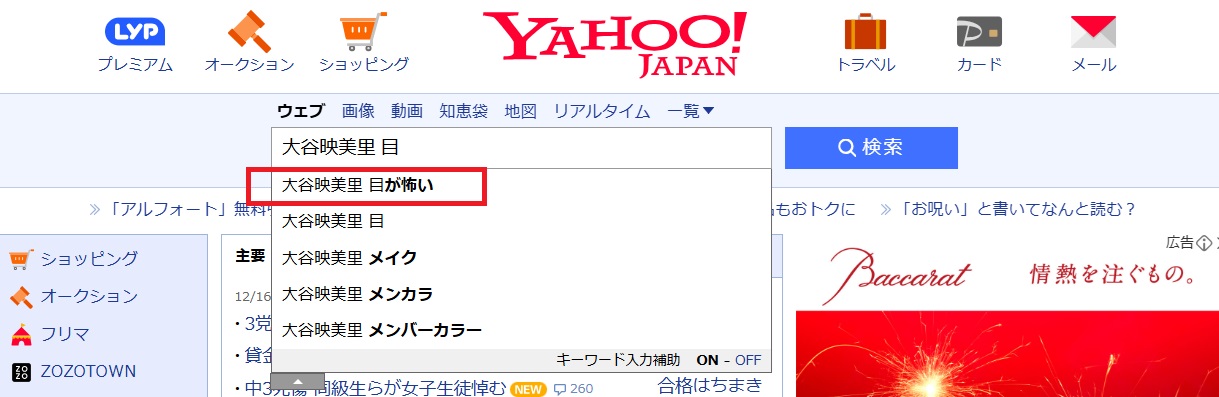Click the sidebar ショッピング cart icon
This screenshot has width=1219, height=397.
[22, 259]
